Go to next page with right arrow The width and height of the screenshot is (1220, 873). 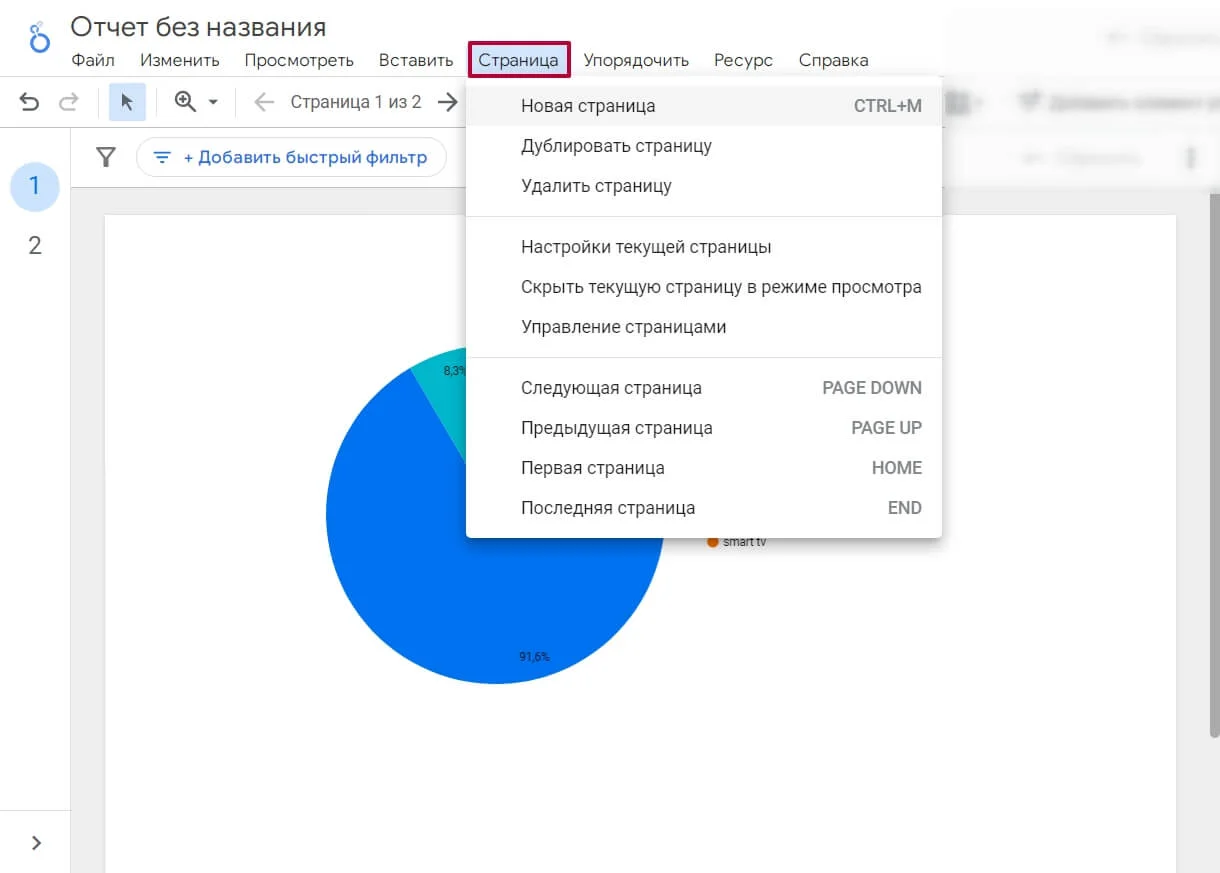(x=447, y=102)
